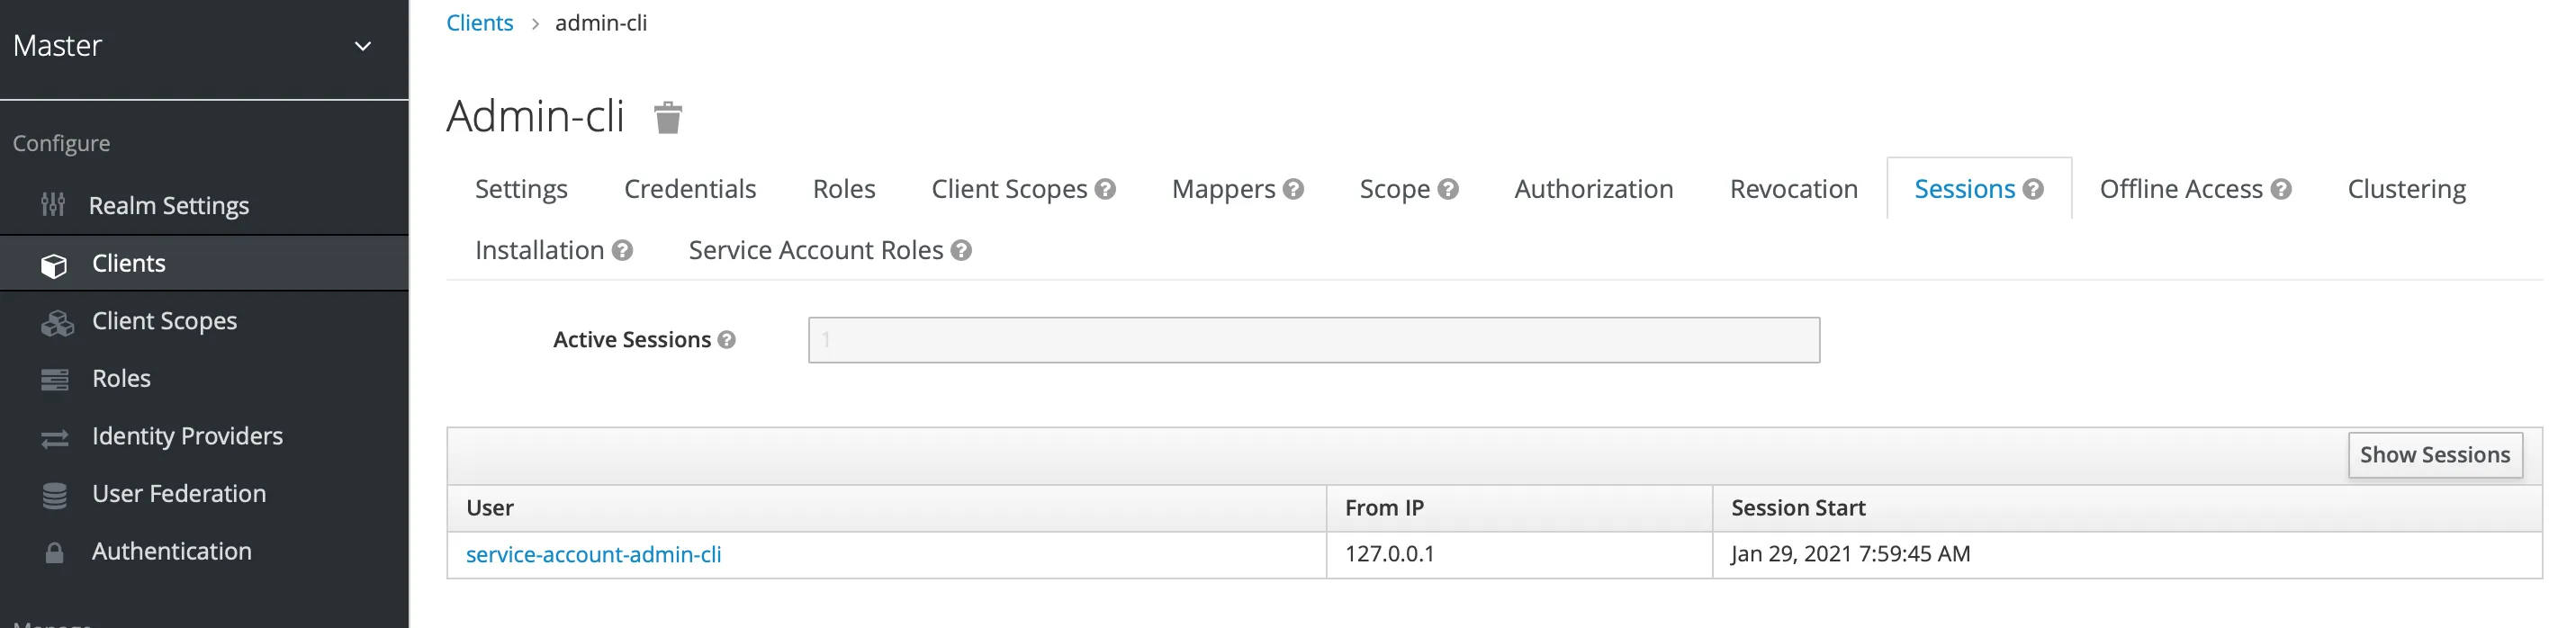Expand the Master realm dropdown chevron
The image size is (2576, 628).
click(363, 46)
